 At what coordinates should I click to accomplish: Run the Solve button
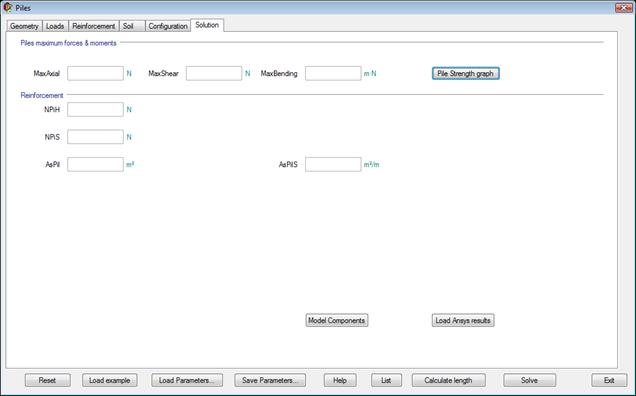(530, 380)
